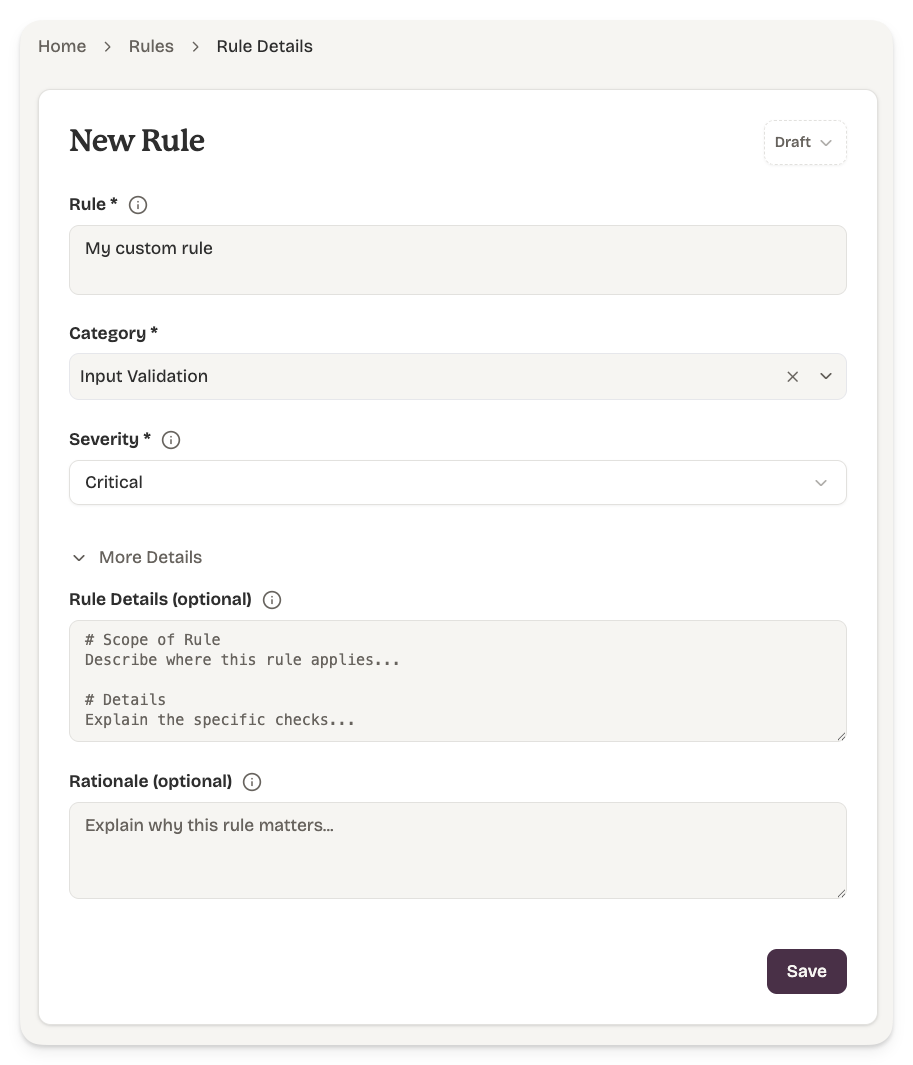Select Rule Details breadcrumb item
913x1065 pixels.
click(x=265, y=46)
